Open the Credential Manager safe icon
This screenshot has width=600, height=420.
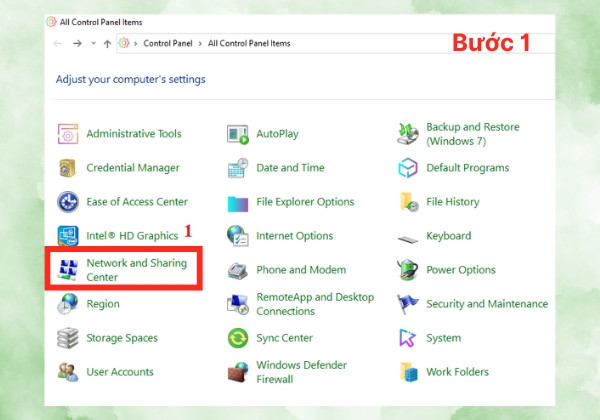pos(68,168)
